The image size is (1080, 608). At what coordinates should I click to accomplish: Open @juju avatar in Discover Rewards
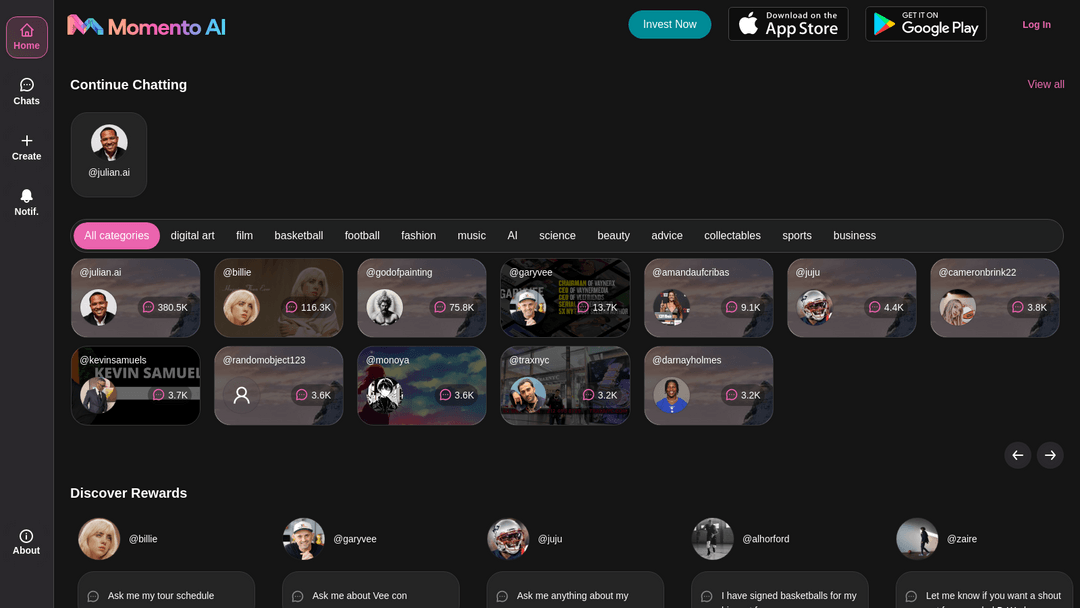point(508,538)
